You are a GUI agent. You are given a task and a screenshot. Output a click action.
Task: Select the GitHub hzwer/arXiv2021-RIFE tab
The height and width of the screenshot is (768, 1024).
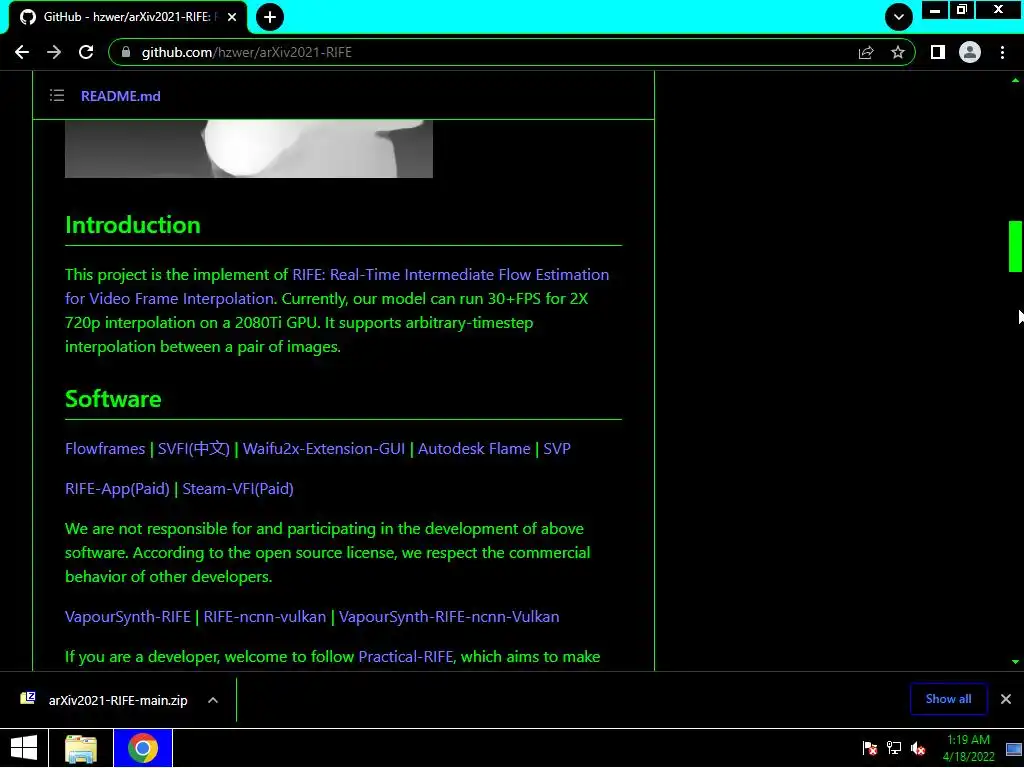pyautogui.click(x=127, y=17)
